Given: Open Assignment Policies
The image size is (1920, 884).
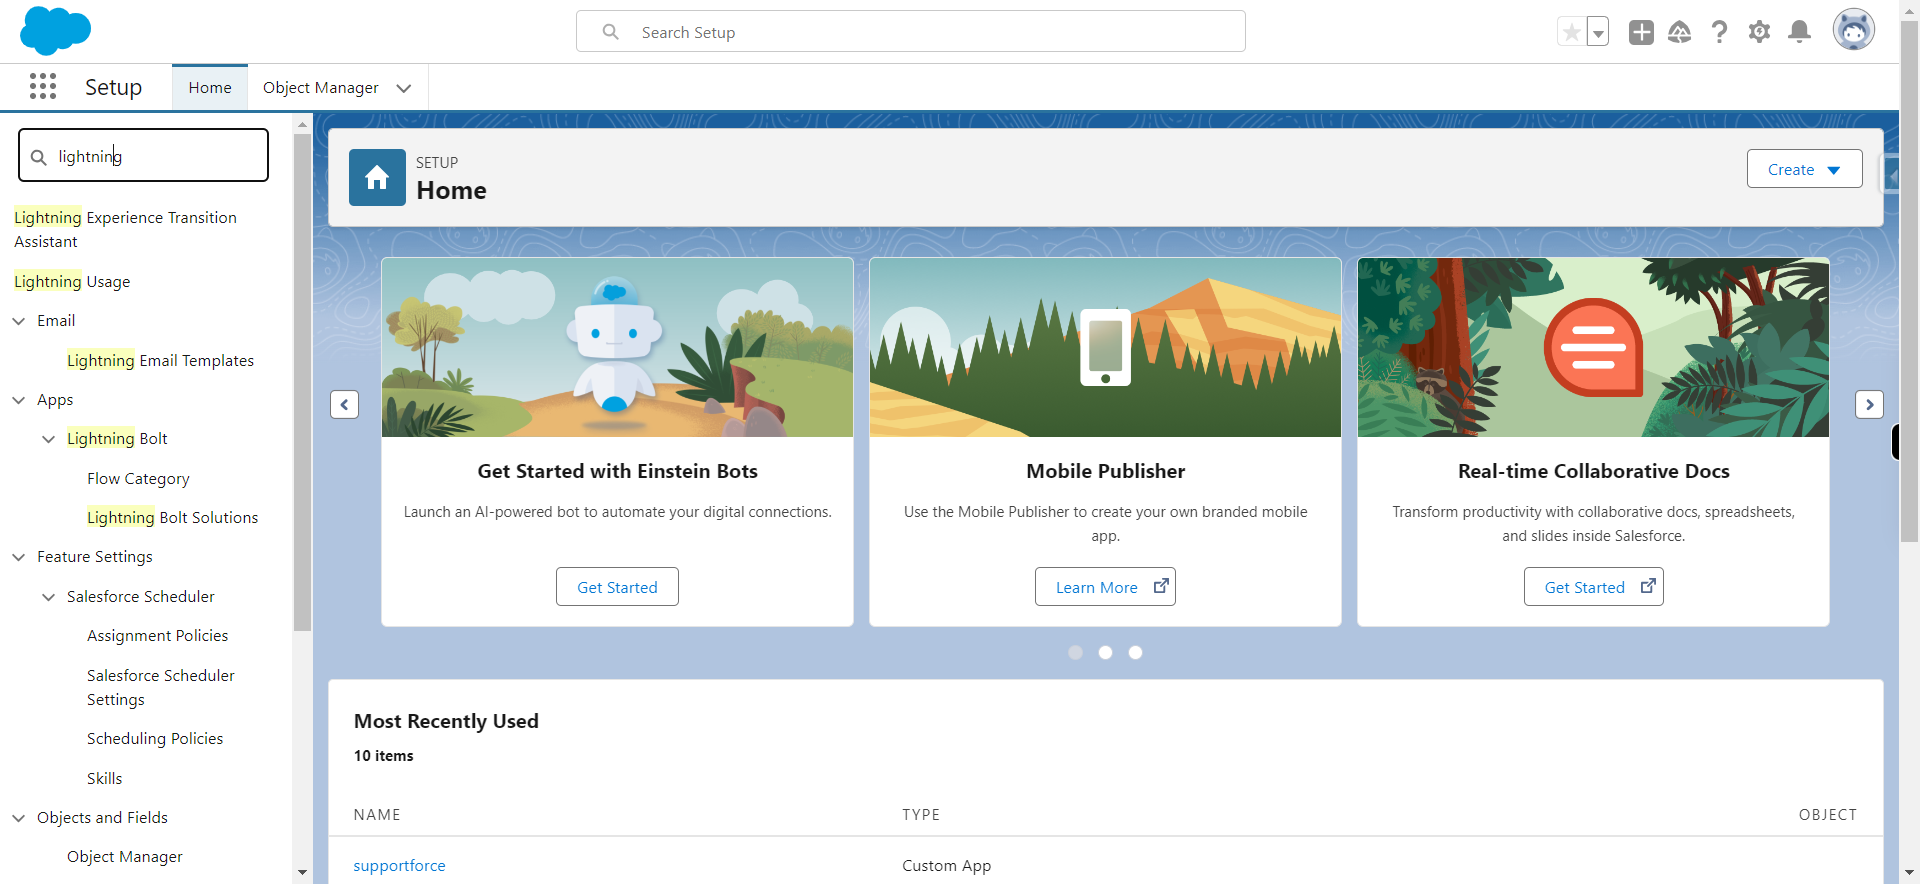Looking at the screenshot, I should coord(157,635).
